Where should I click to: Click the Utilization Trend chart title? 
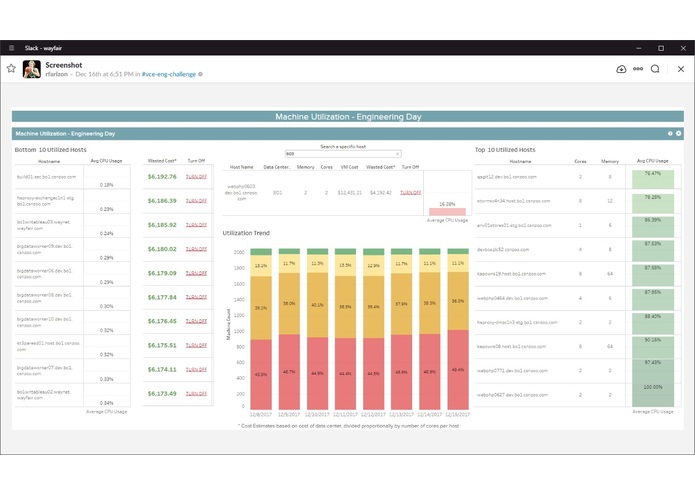click(x=246, y=233)
